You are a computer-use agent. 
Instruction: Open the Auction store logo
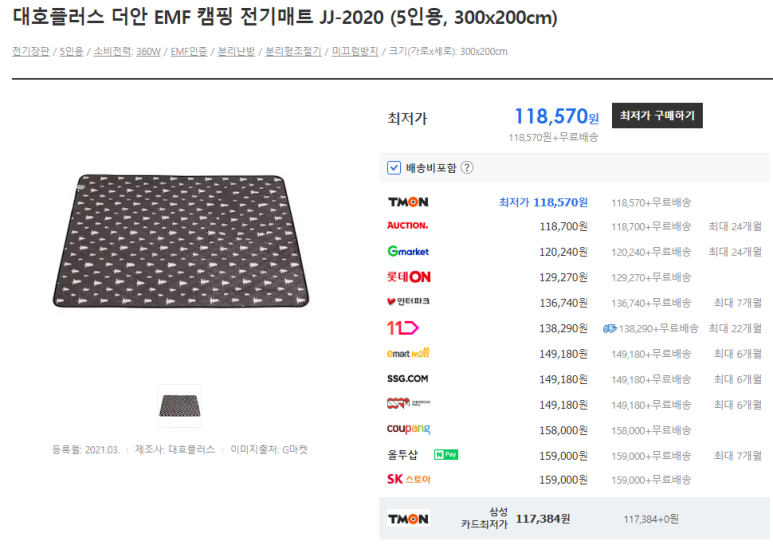[x=408, y=226]
